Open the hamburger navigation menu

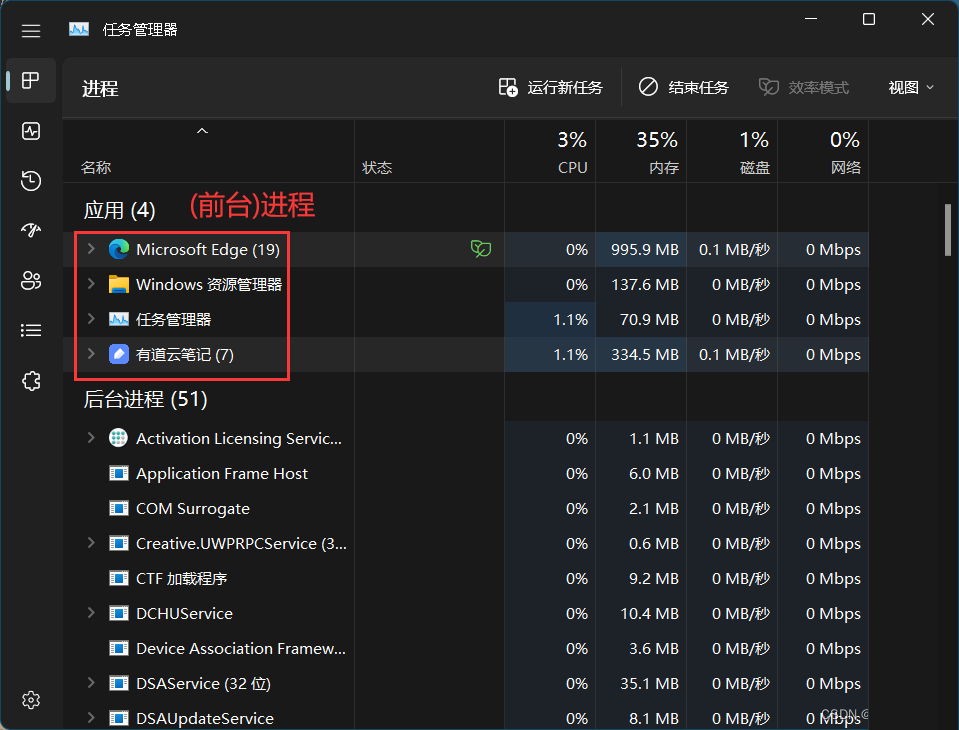pyautogui.click(x=31, y=31)
